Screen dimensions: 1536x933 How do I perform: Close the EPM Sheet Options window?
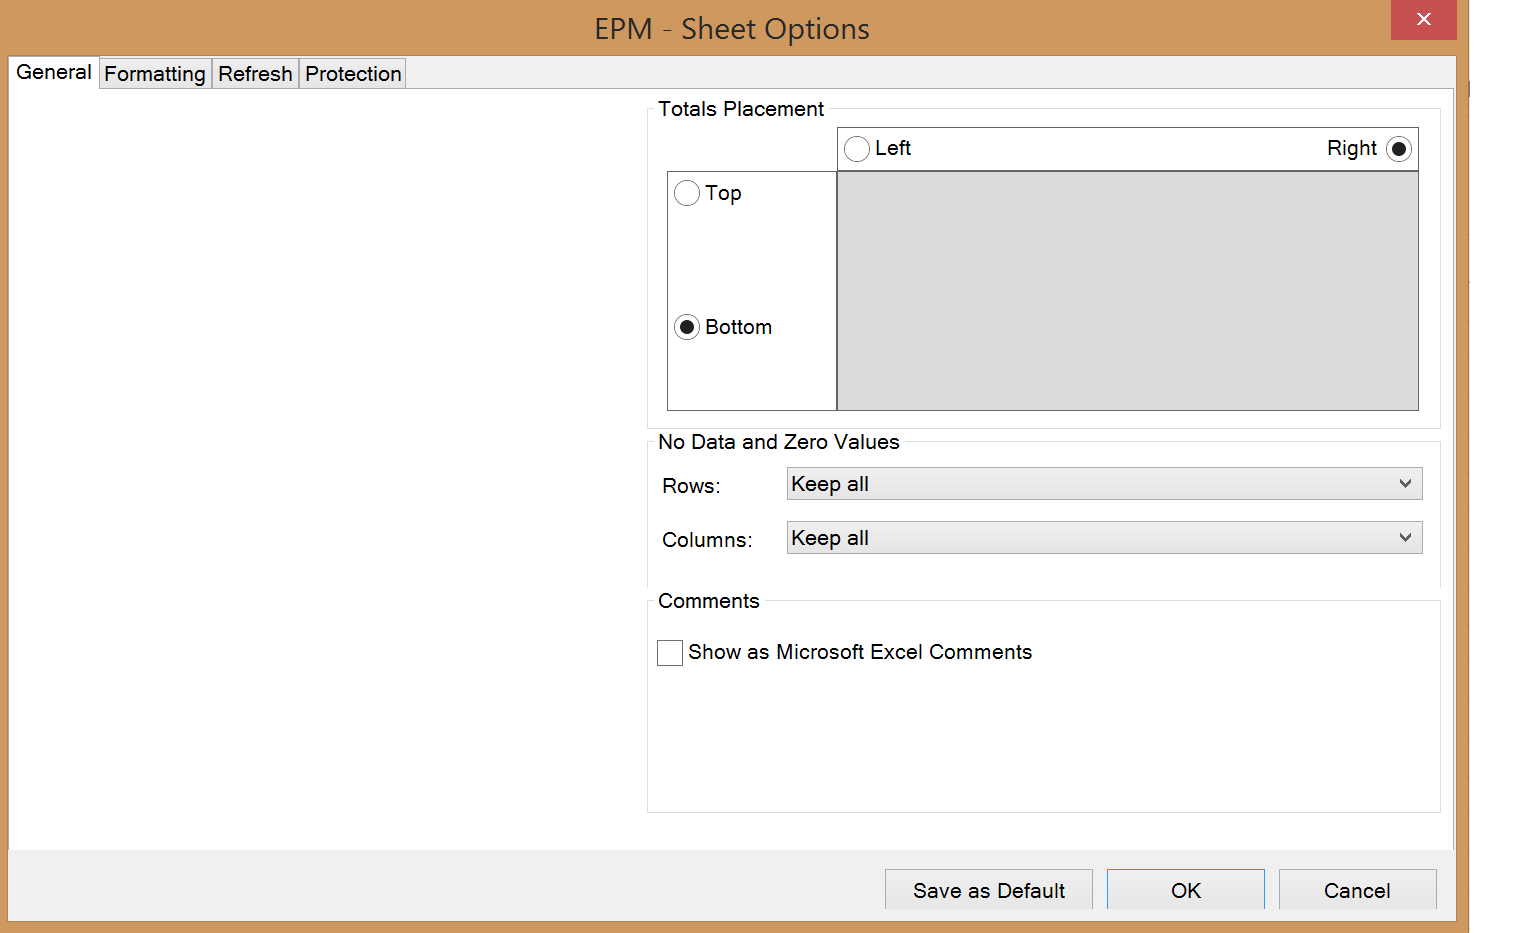coord(1423,20)
